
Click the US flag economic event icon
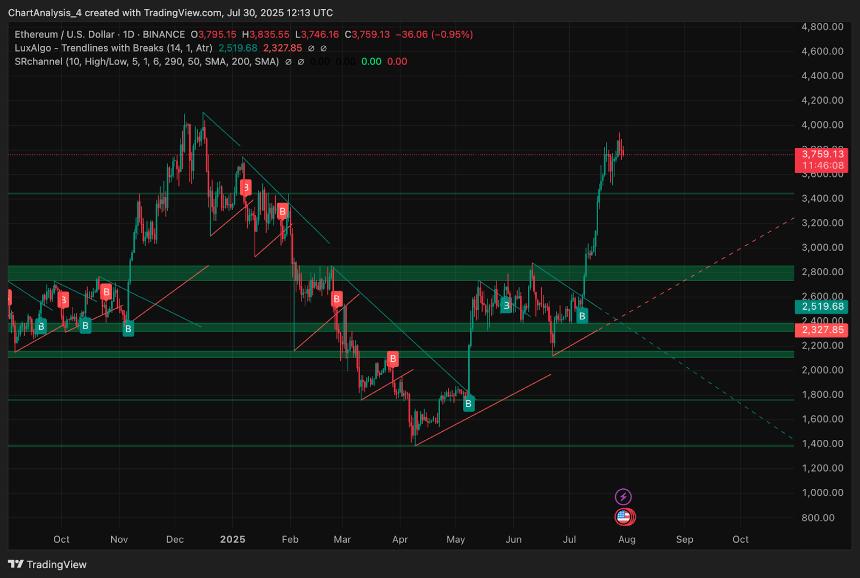click(x=623, y=517)
